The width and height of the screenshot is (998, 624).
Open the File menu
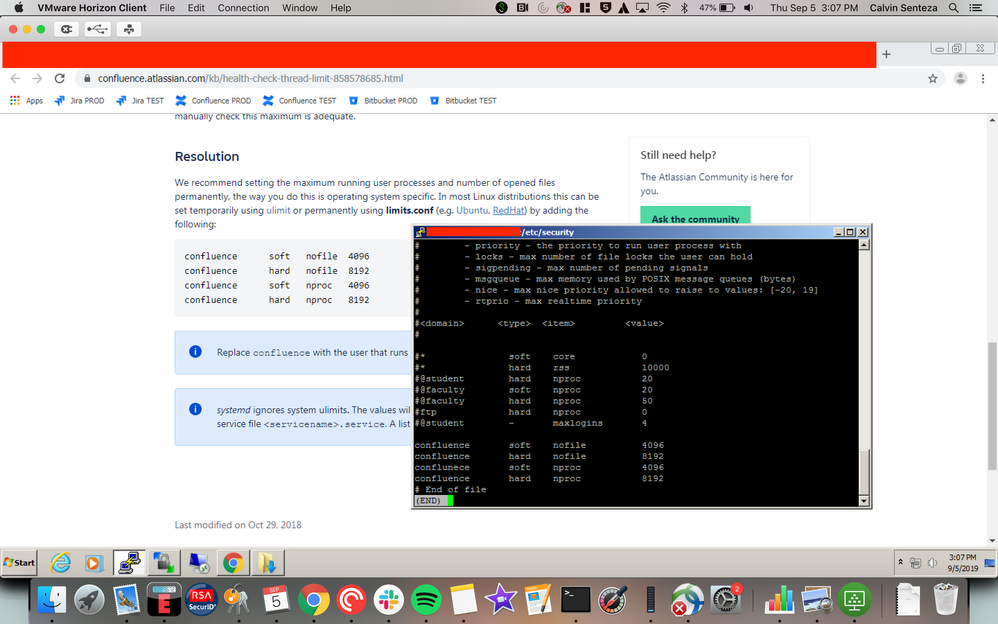(x=167, y=8)
